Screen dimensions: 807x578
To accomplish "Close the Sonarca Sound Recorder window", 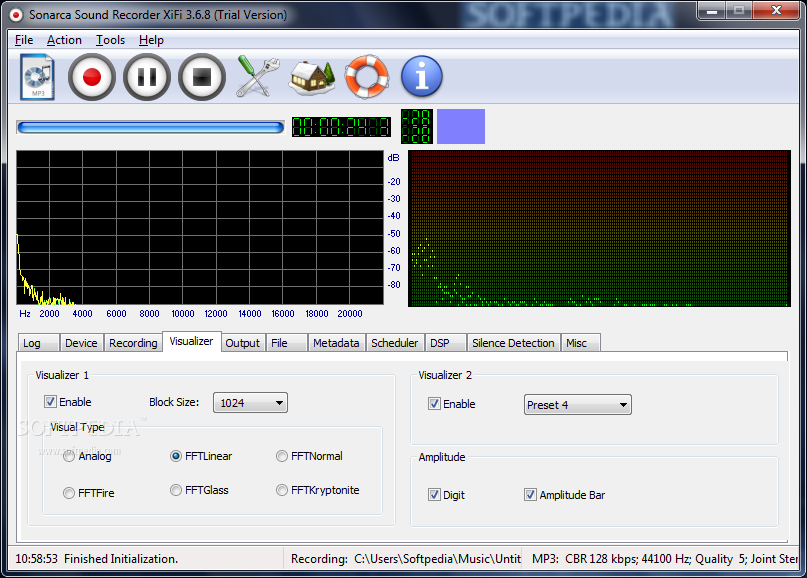I will pos(776,11).
